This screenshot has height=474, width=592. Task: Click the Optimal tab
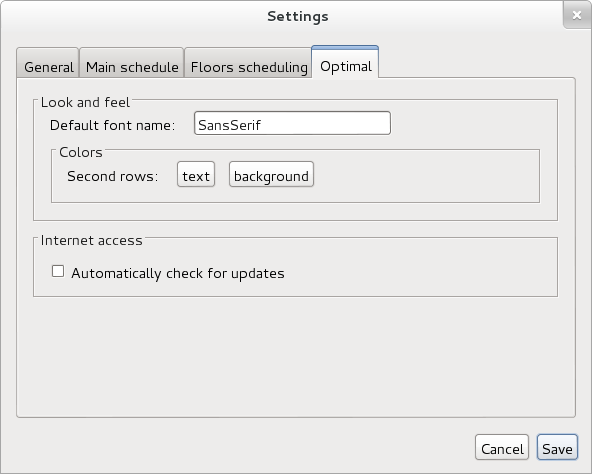(x=345, y=62)
